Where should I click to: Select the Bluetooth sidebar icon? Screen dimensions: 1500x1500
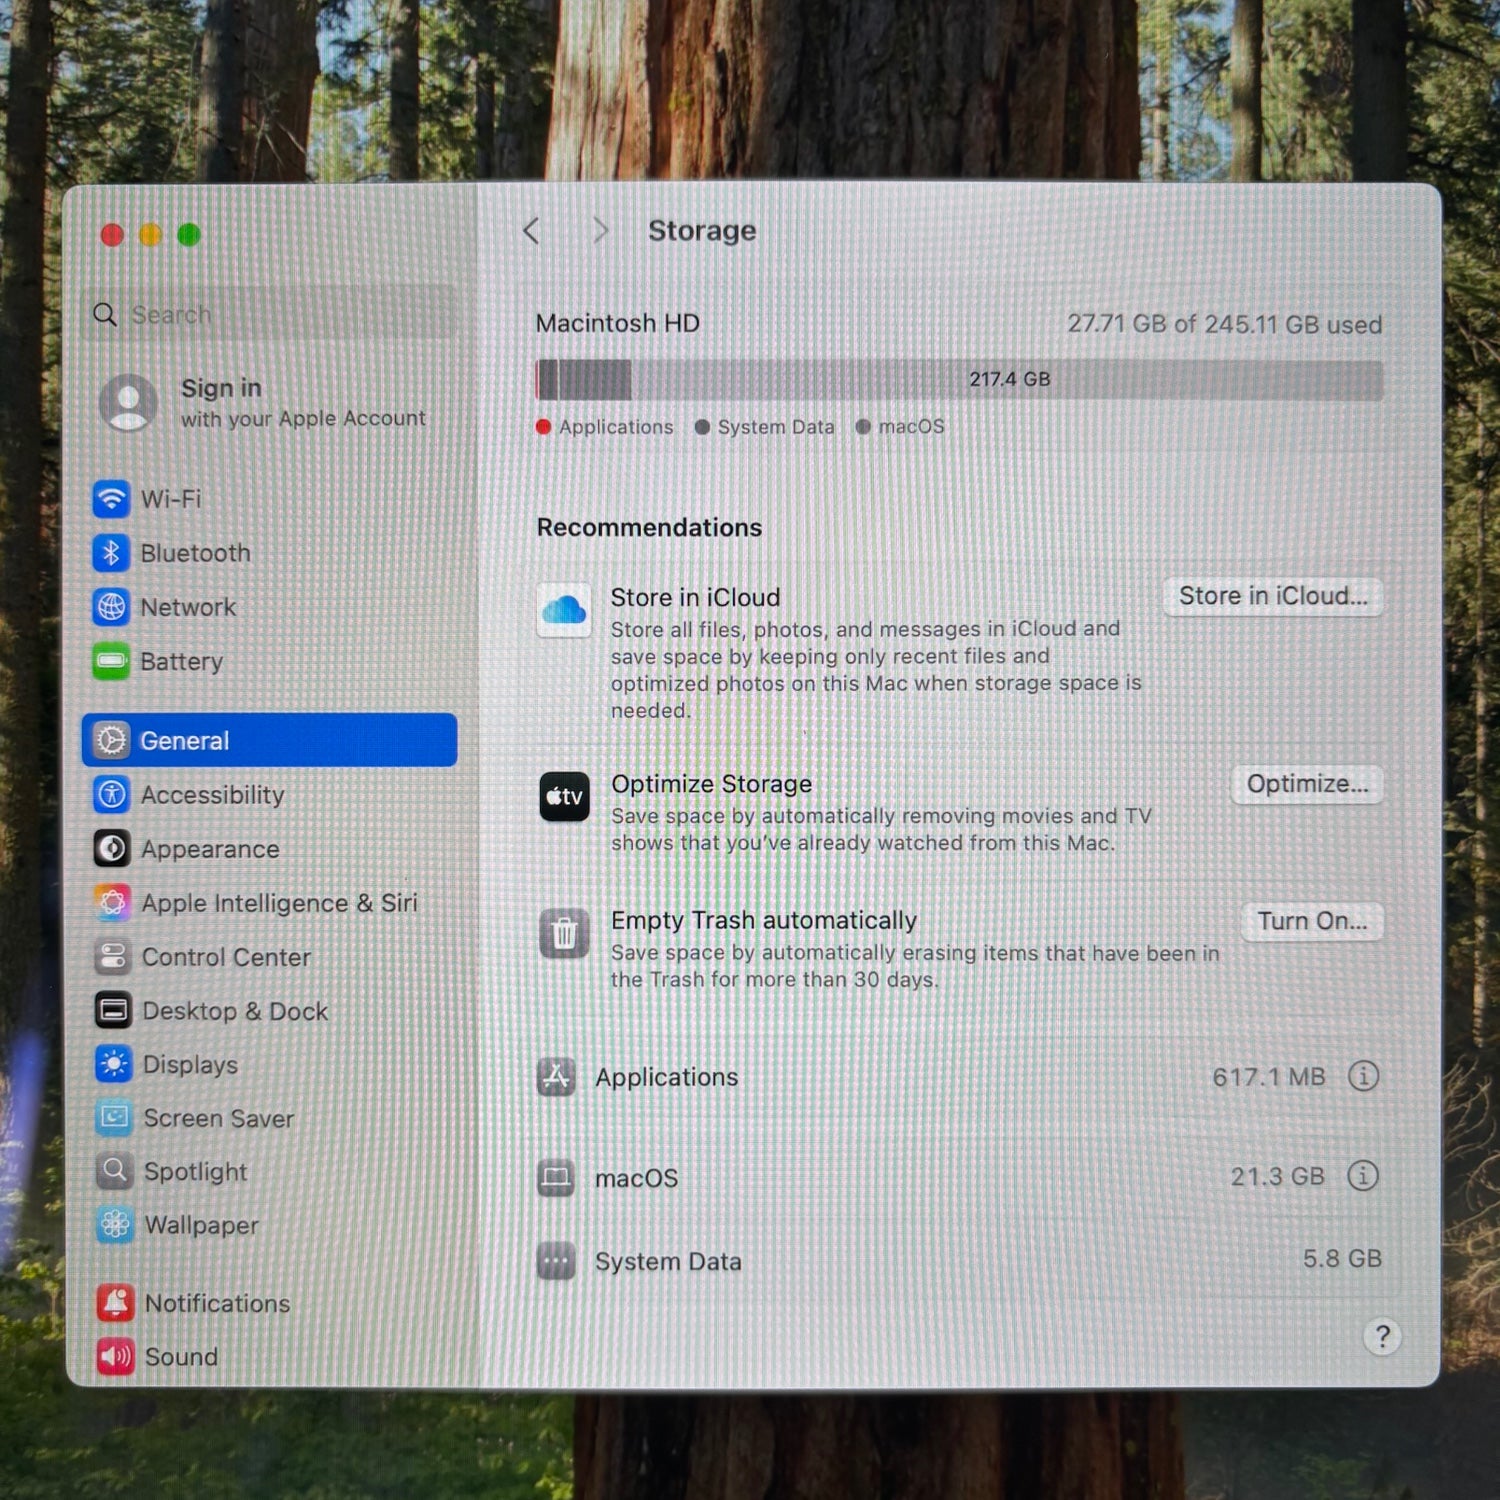pos(111,552)
